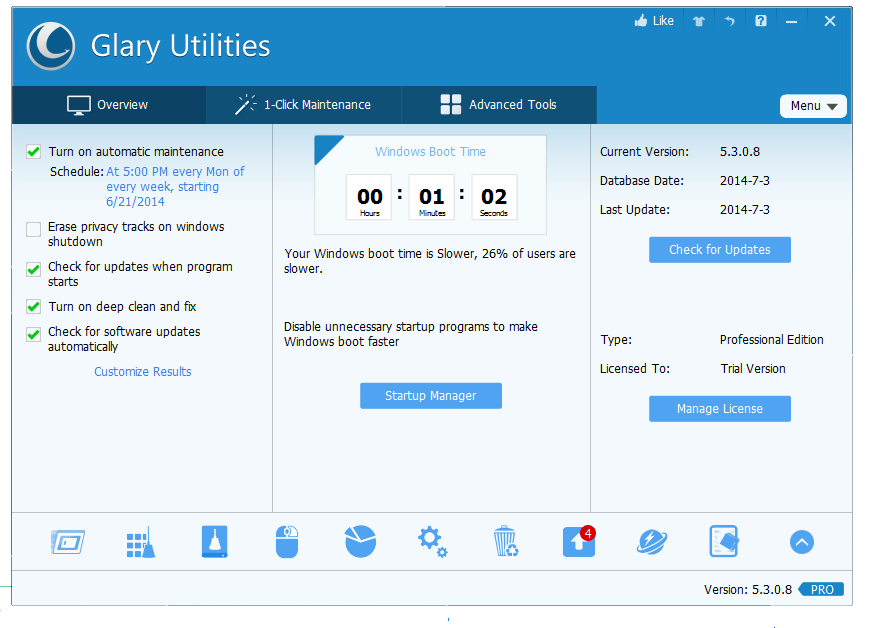Click the Check for Updates button
Image resolution: width=870 pixels, height=628 pixels.
pyautogui.click(x=720, y=250)
